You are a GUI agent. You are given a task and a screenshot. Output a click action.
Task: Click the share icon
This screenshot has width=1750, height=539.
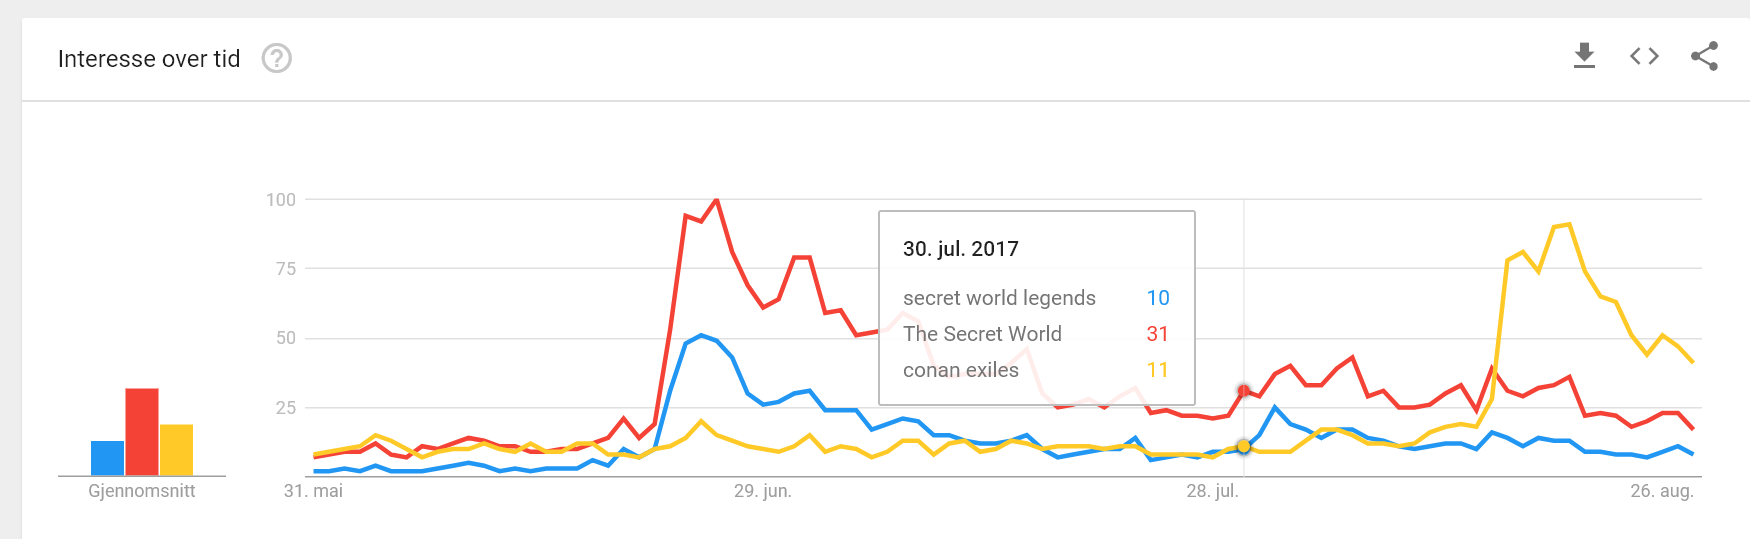[x=1704, y=57]
